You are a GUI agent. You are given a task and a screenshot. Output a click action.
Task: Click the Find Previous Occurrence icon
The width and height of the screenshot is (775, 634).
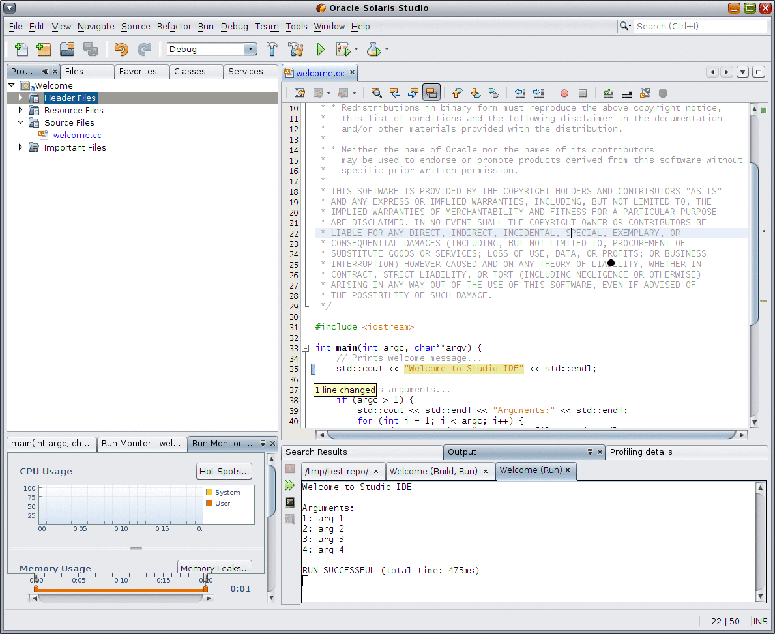coord(394,93)
